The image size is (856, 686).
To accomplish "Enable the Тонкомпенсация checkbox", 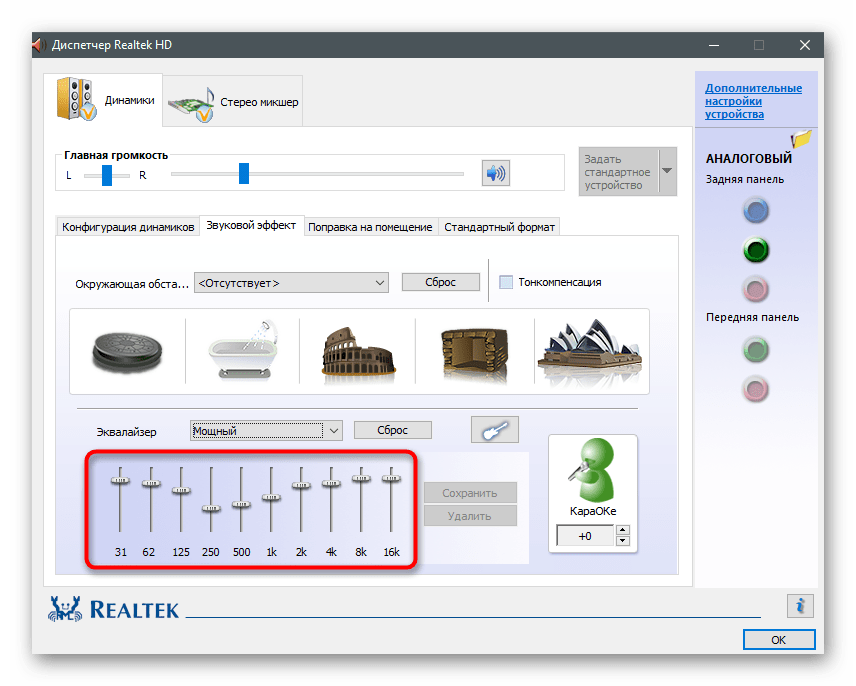I will pos(506,282).
